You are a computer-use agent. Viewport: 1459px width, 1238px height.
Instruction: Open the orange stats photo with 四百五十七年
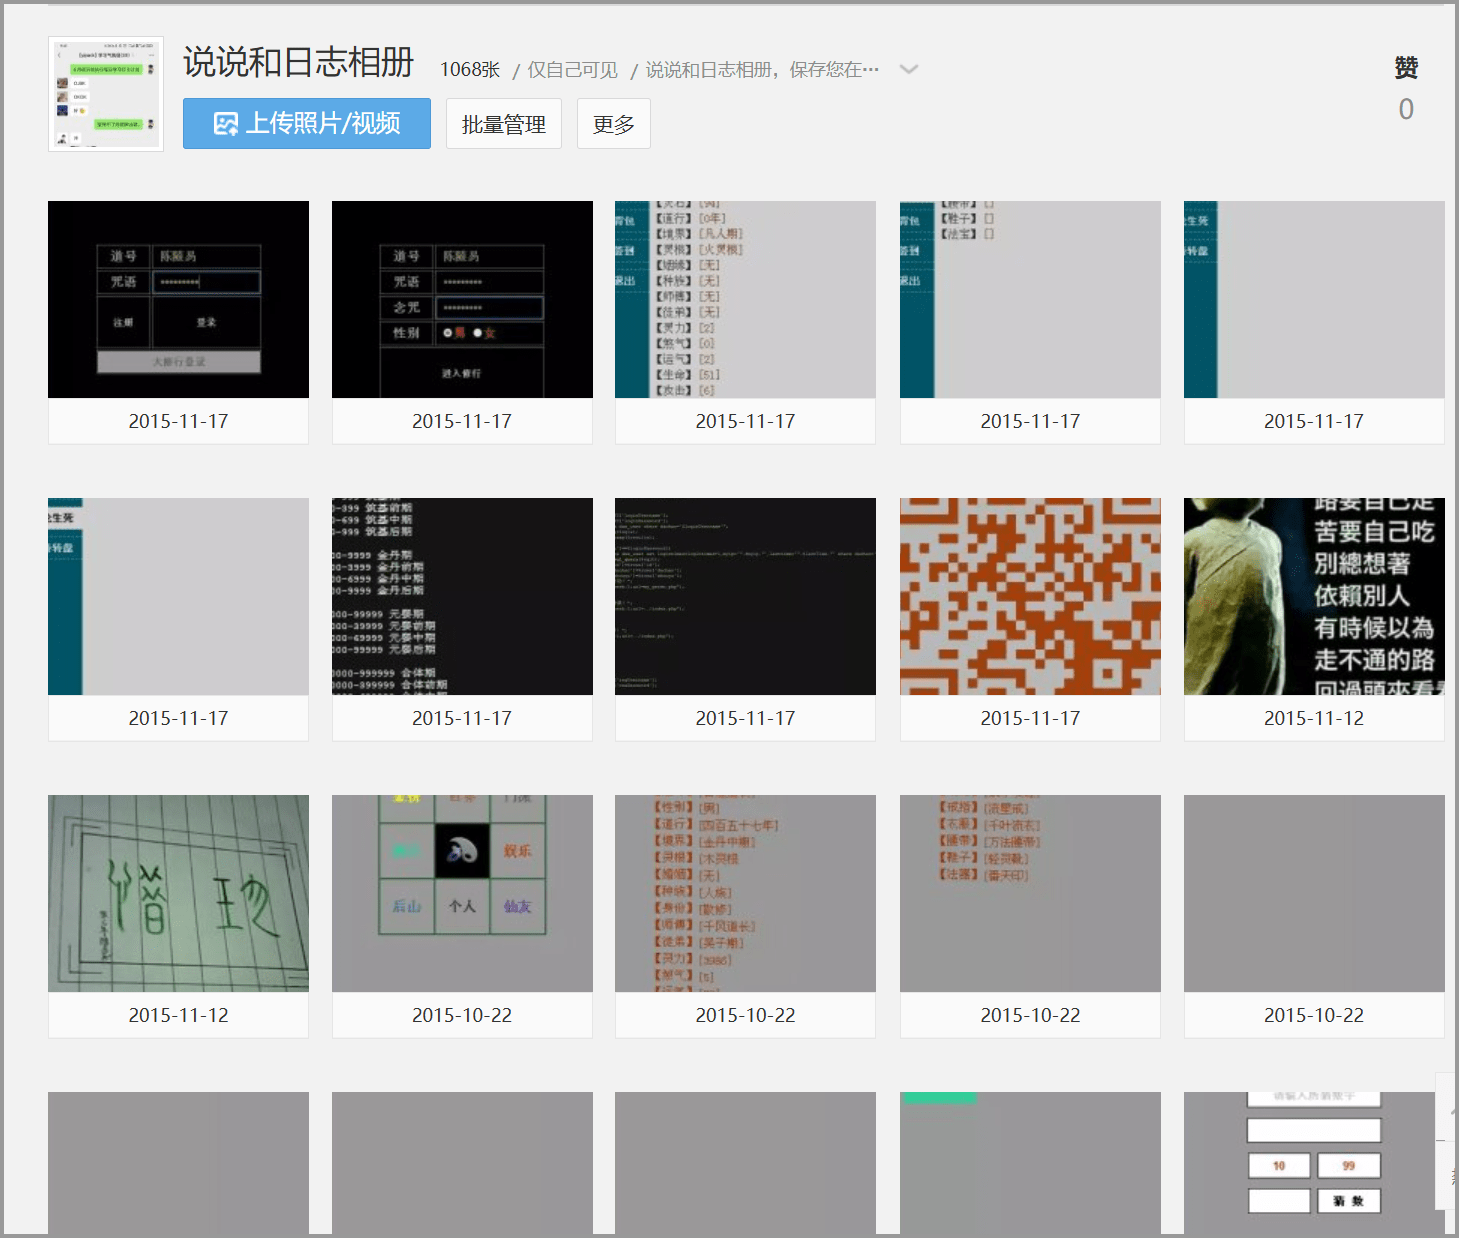click(x=745, y=893)
